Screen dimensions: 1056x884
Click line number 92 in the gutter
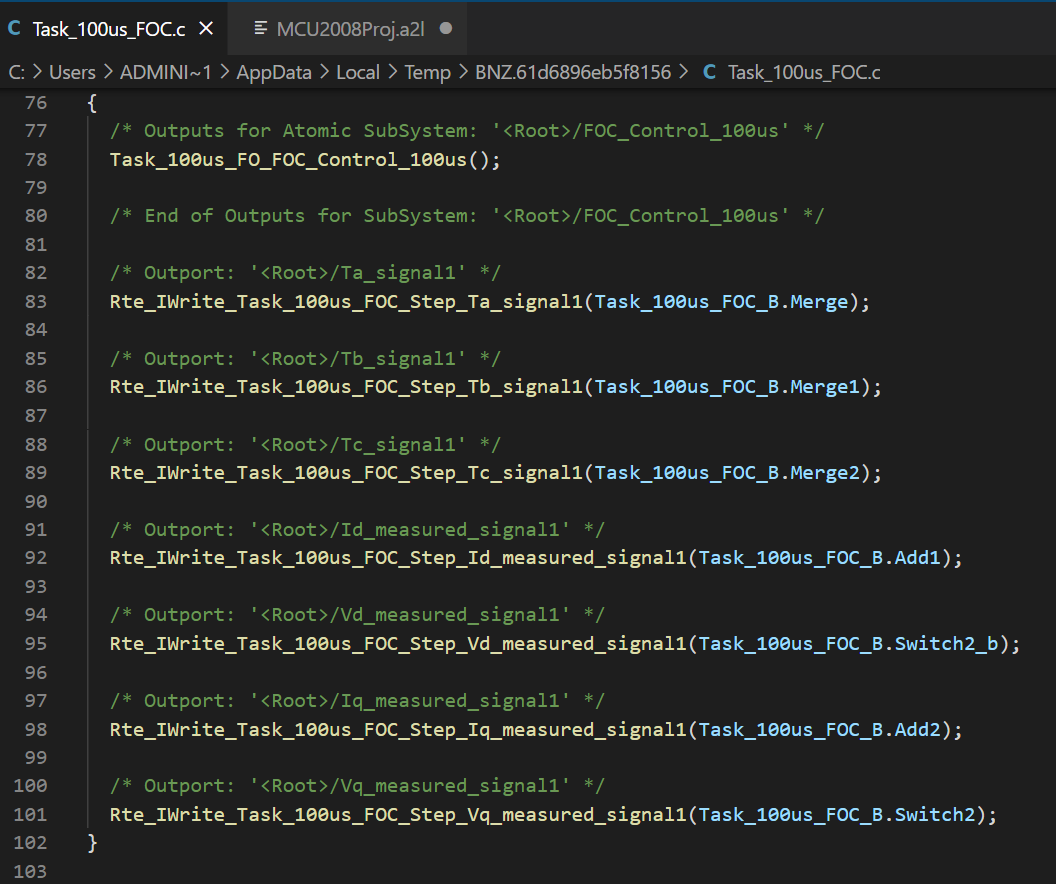(x=36, y=557)
